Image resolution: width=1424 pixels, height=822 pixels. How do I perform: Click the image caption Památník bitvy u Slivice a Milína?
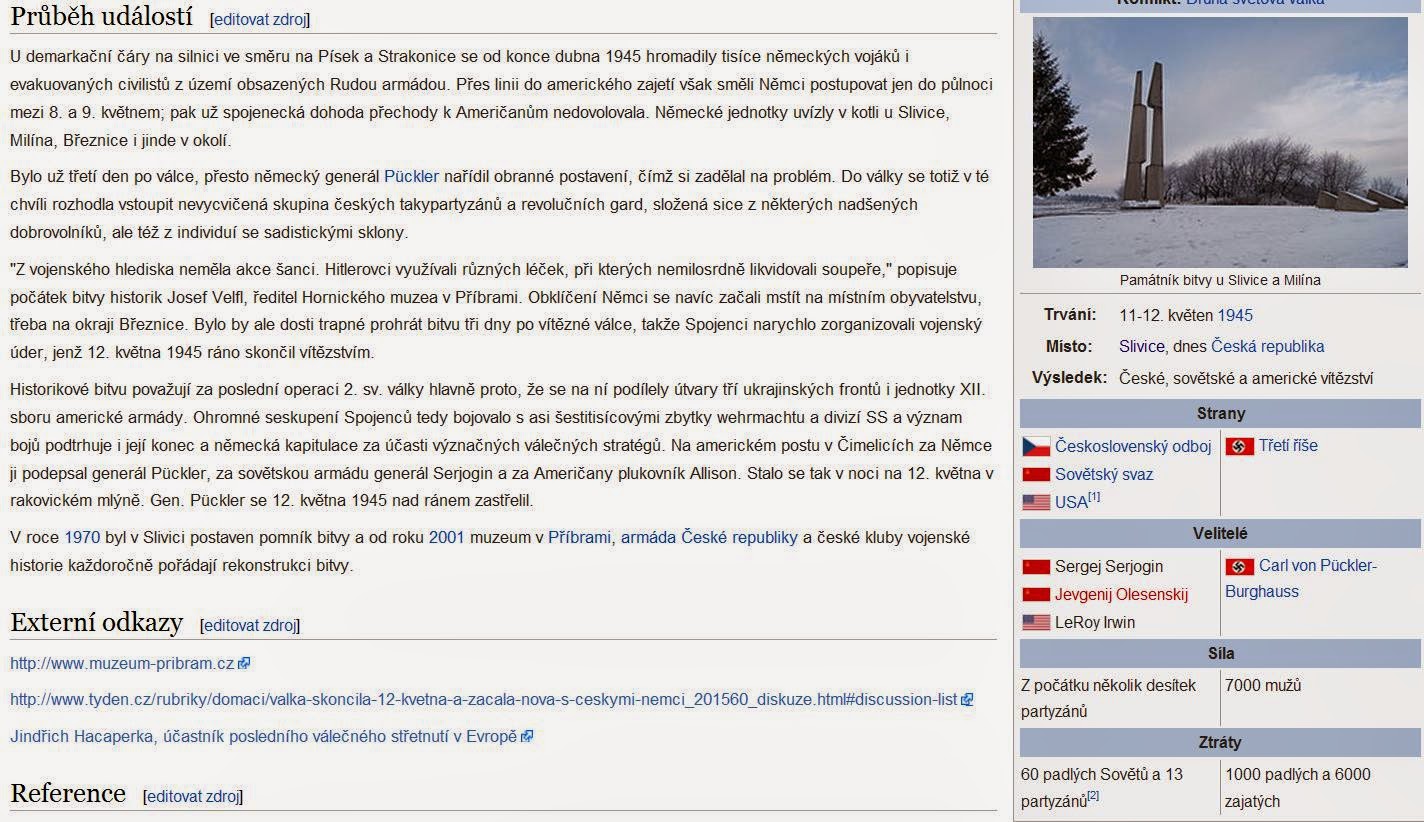[x=1220, y=281]
